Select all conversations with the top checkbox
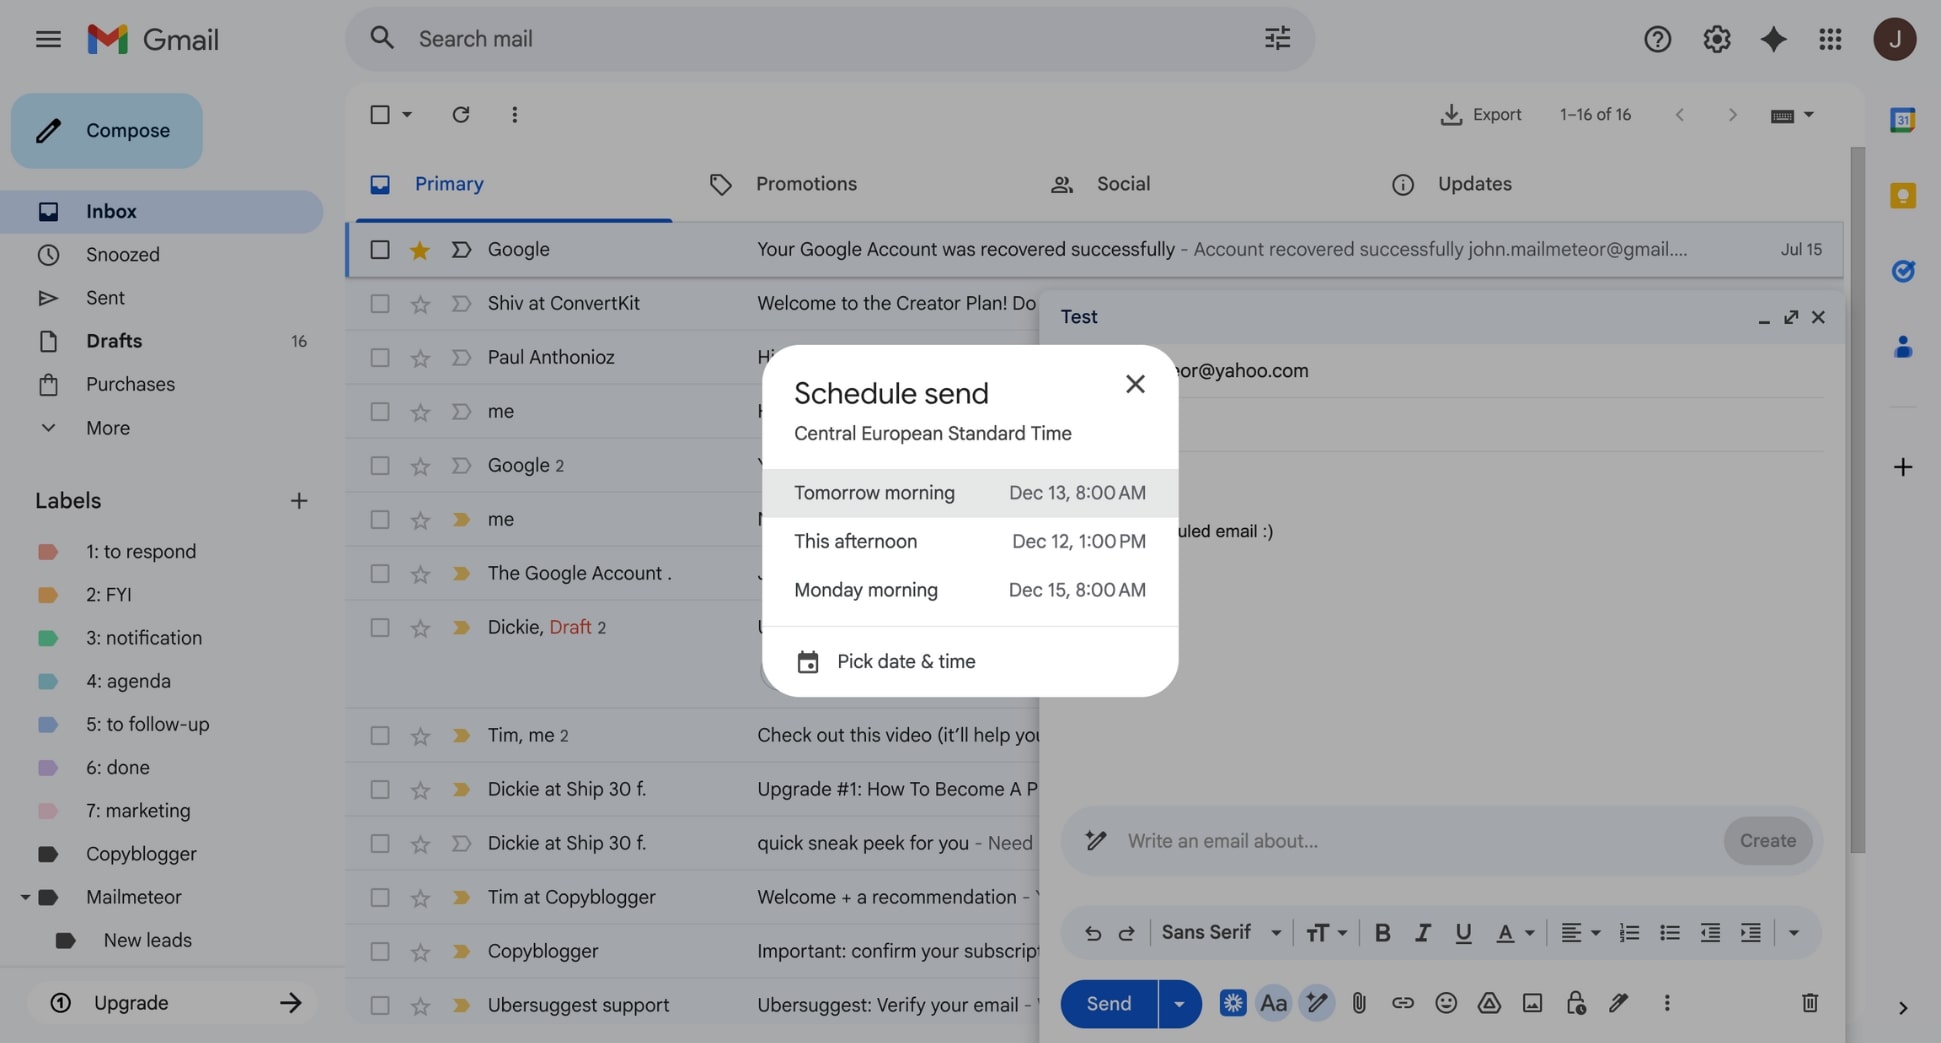Viewport: 1941px width, 1043px height. [x=379, y=114]
